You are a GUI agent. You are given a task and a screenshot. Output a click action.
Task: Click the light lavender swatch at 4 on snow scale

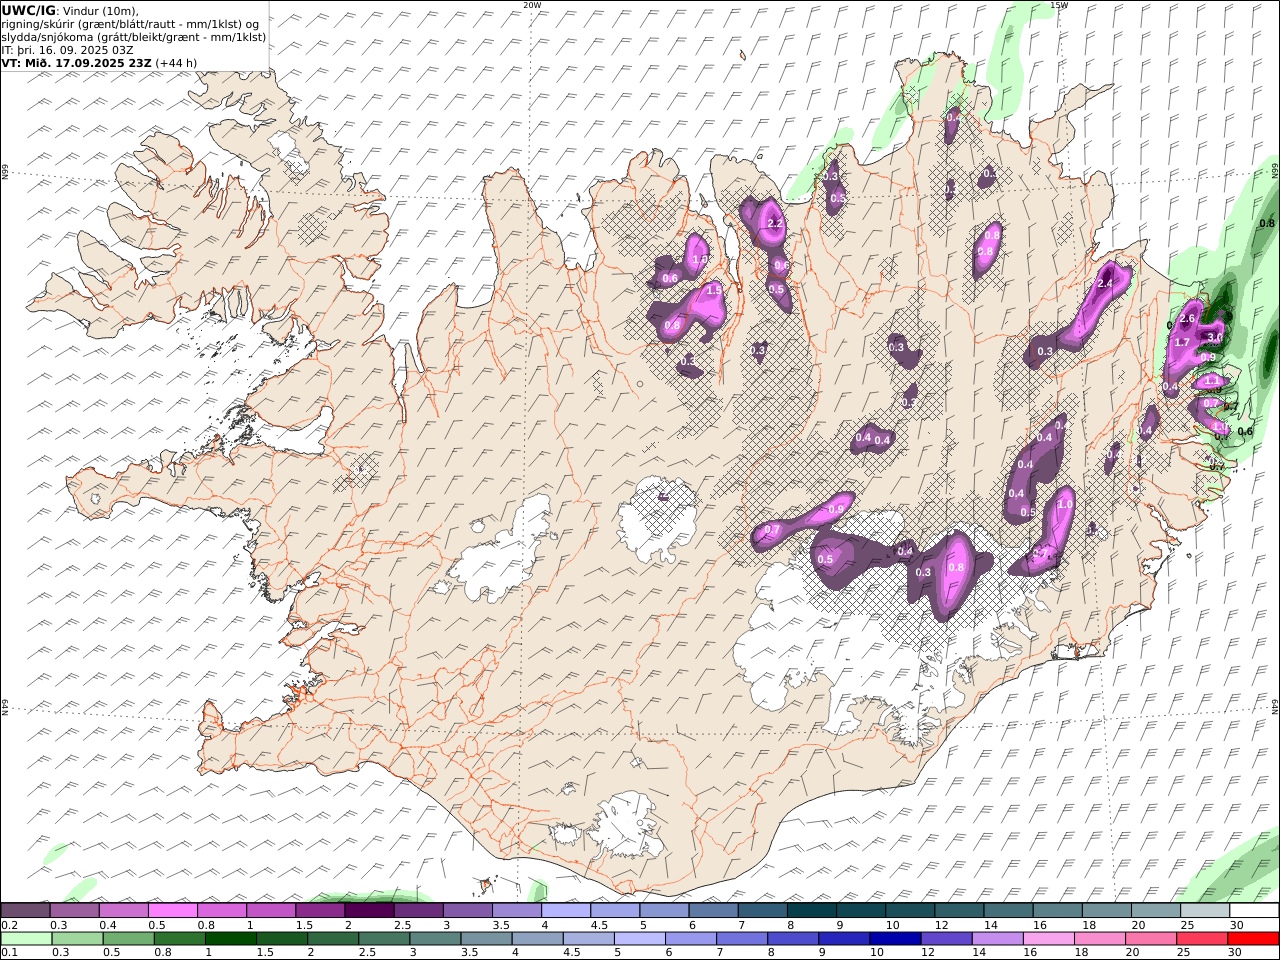[x=566, y=911]
